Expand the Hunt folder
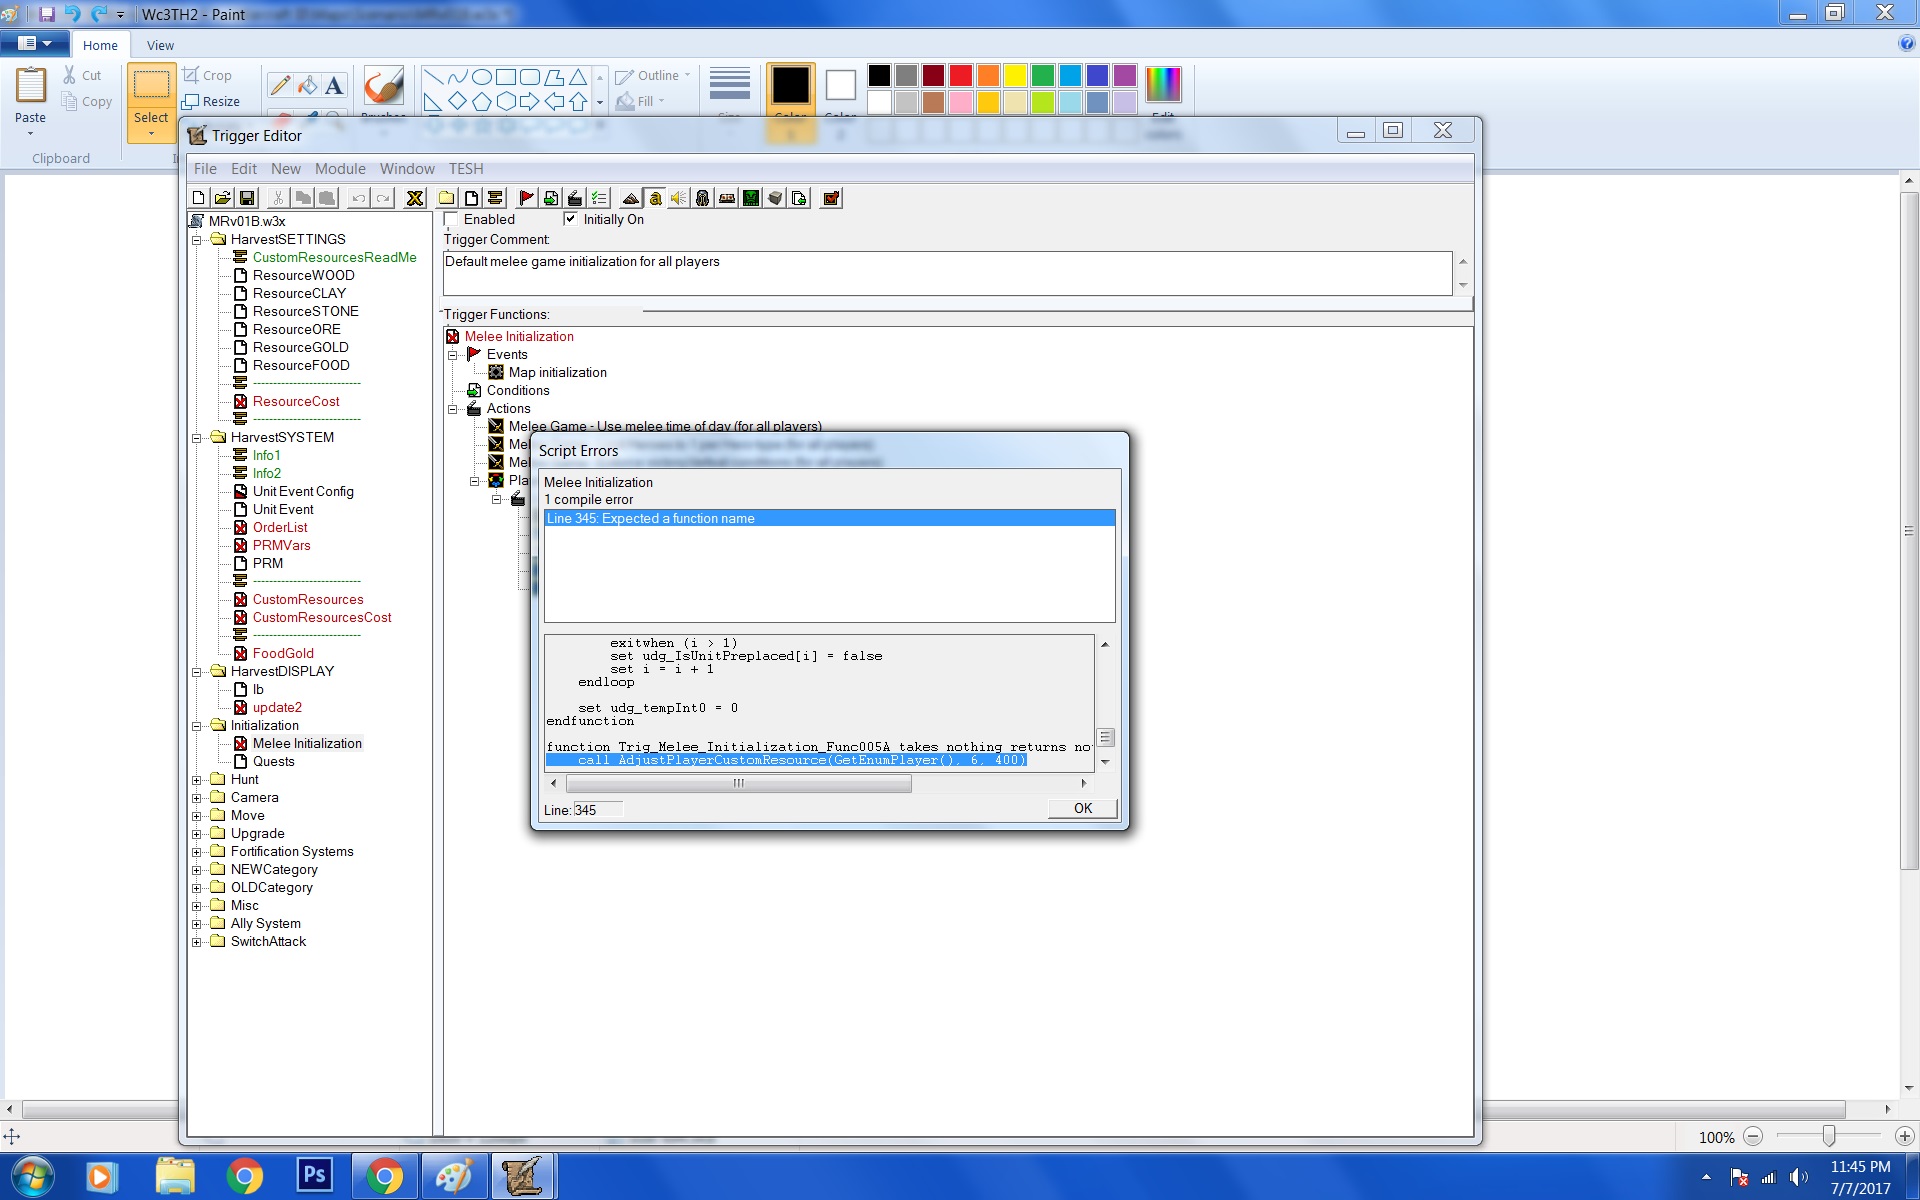 197,780
